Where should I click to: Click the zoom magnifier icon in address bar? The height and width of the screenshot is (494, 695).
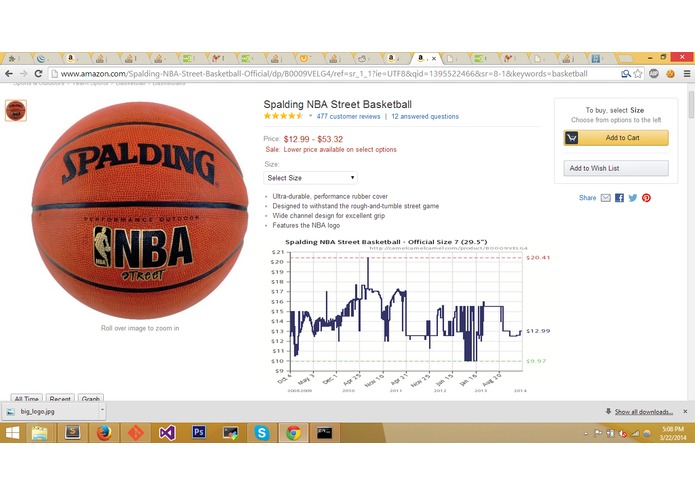point(626,74)
